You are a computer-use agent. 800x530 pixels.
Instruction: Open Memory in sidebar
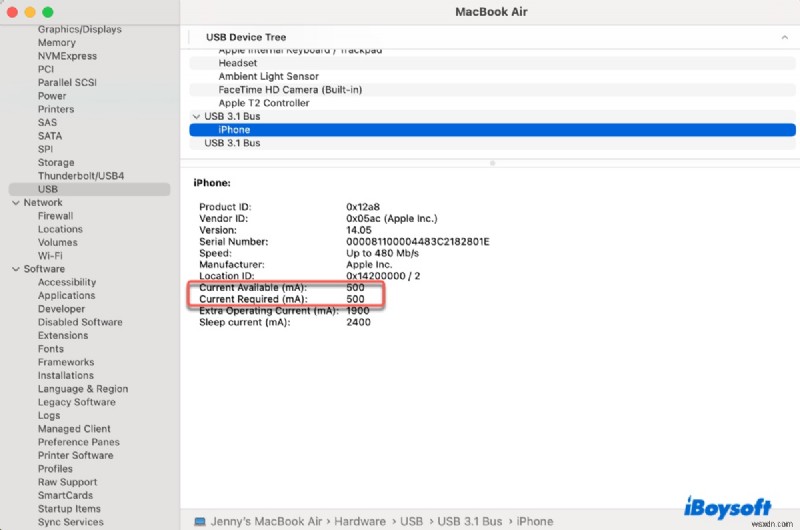tap(57, 43)
